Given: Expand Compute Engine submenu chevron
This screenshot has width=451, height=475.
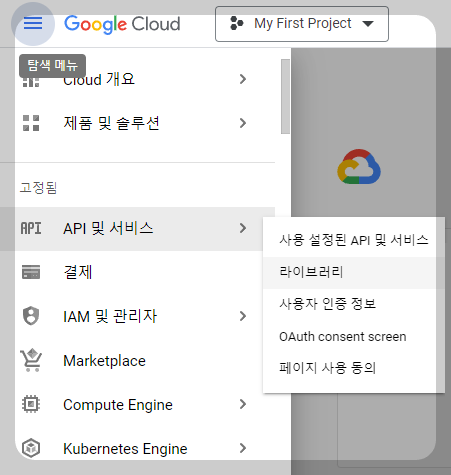Looking at the screenshot, I should 243,404.
